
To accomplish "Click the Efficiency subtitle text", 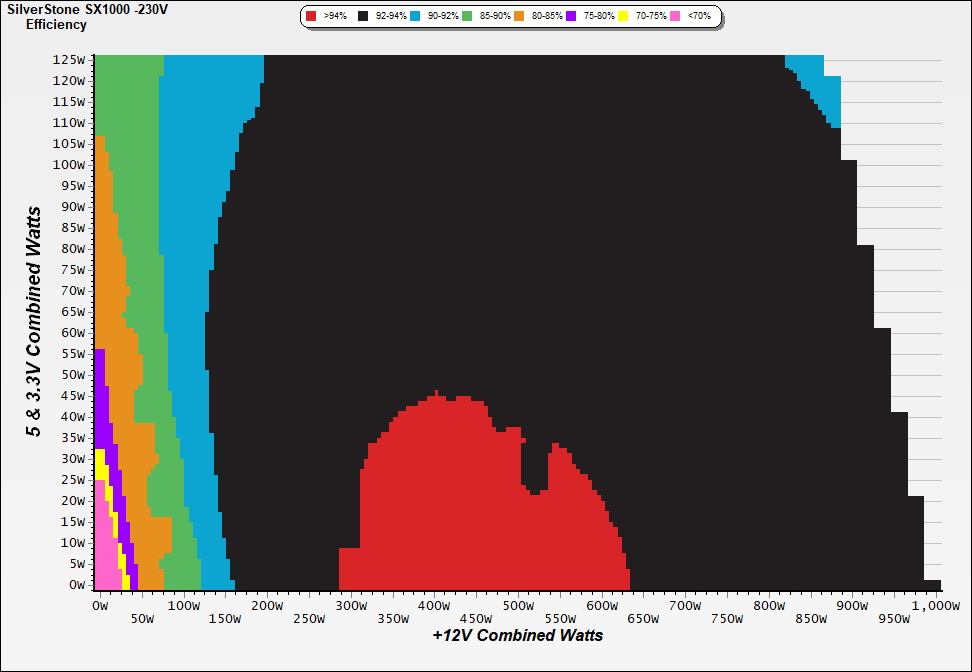I will point(56,24).
